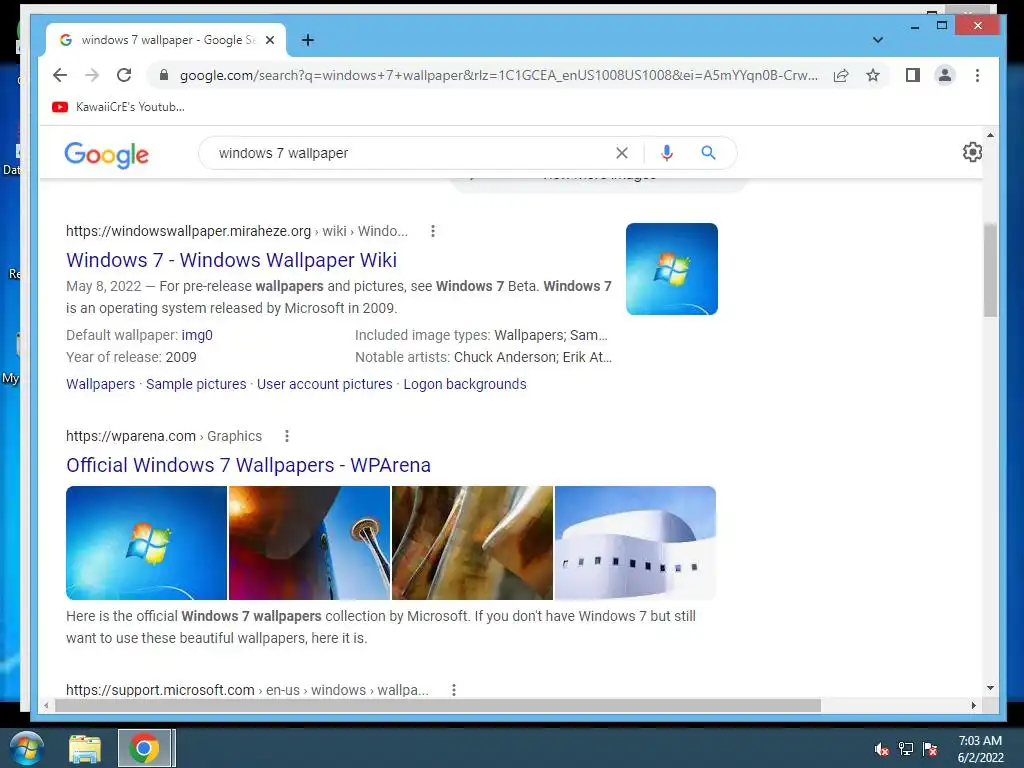Click the scroll right arrow
This screenshot has height=768, width=1024.
coord(974,705)
